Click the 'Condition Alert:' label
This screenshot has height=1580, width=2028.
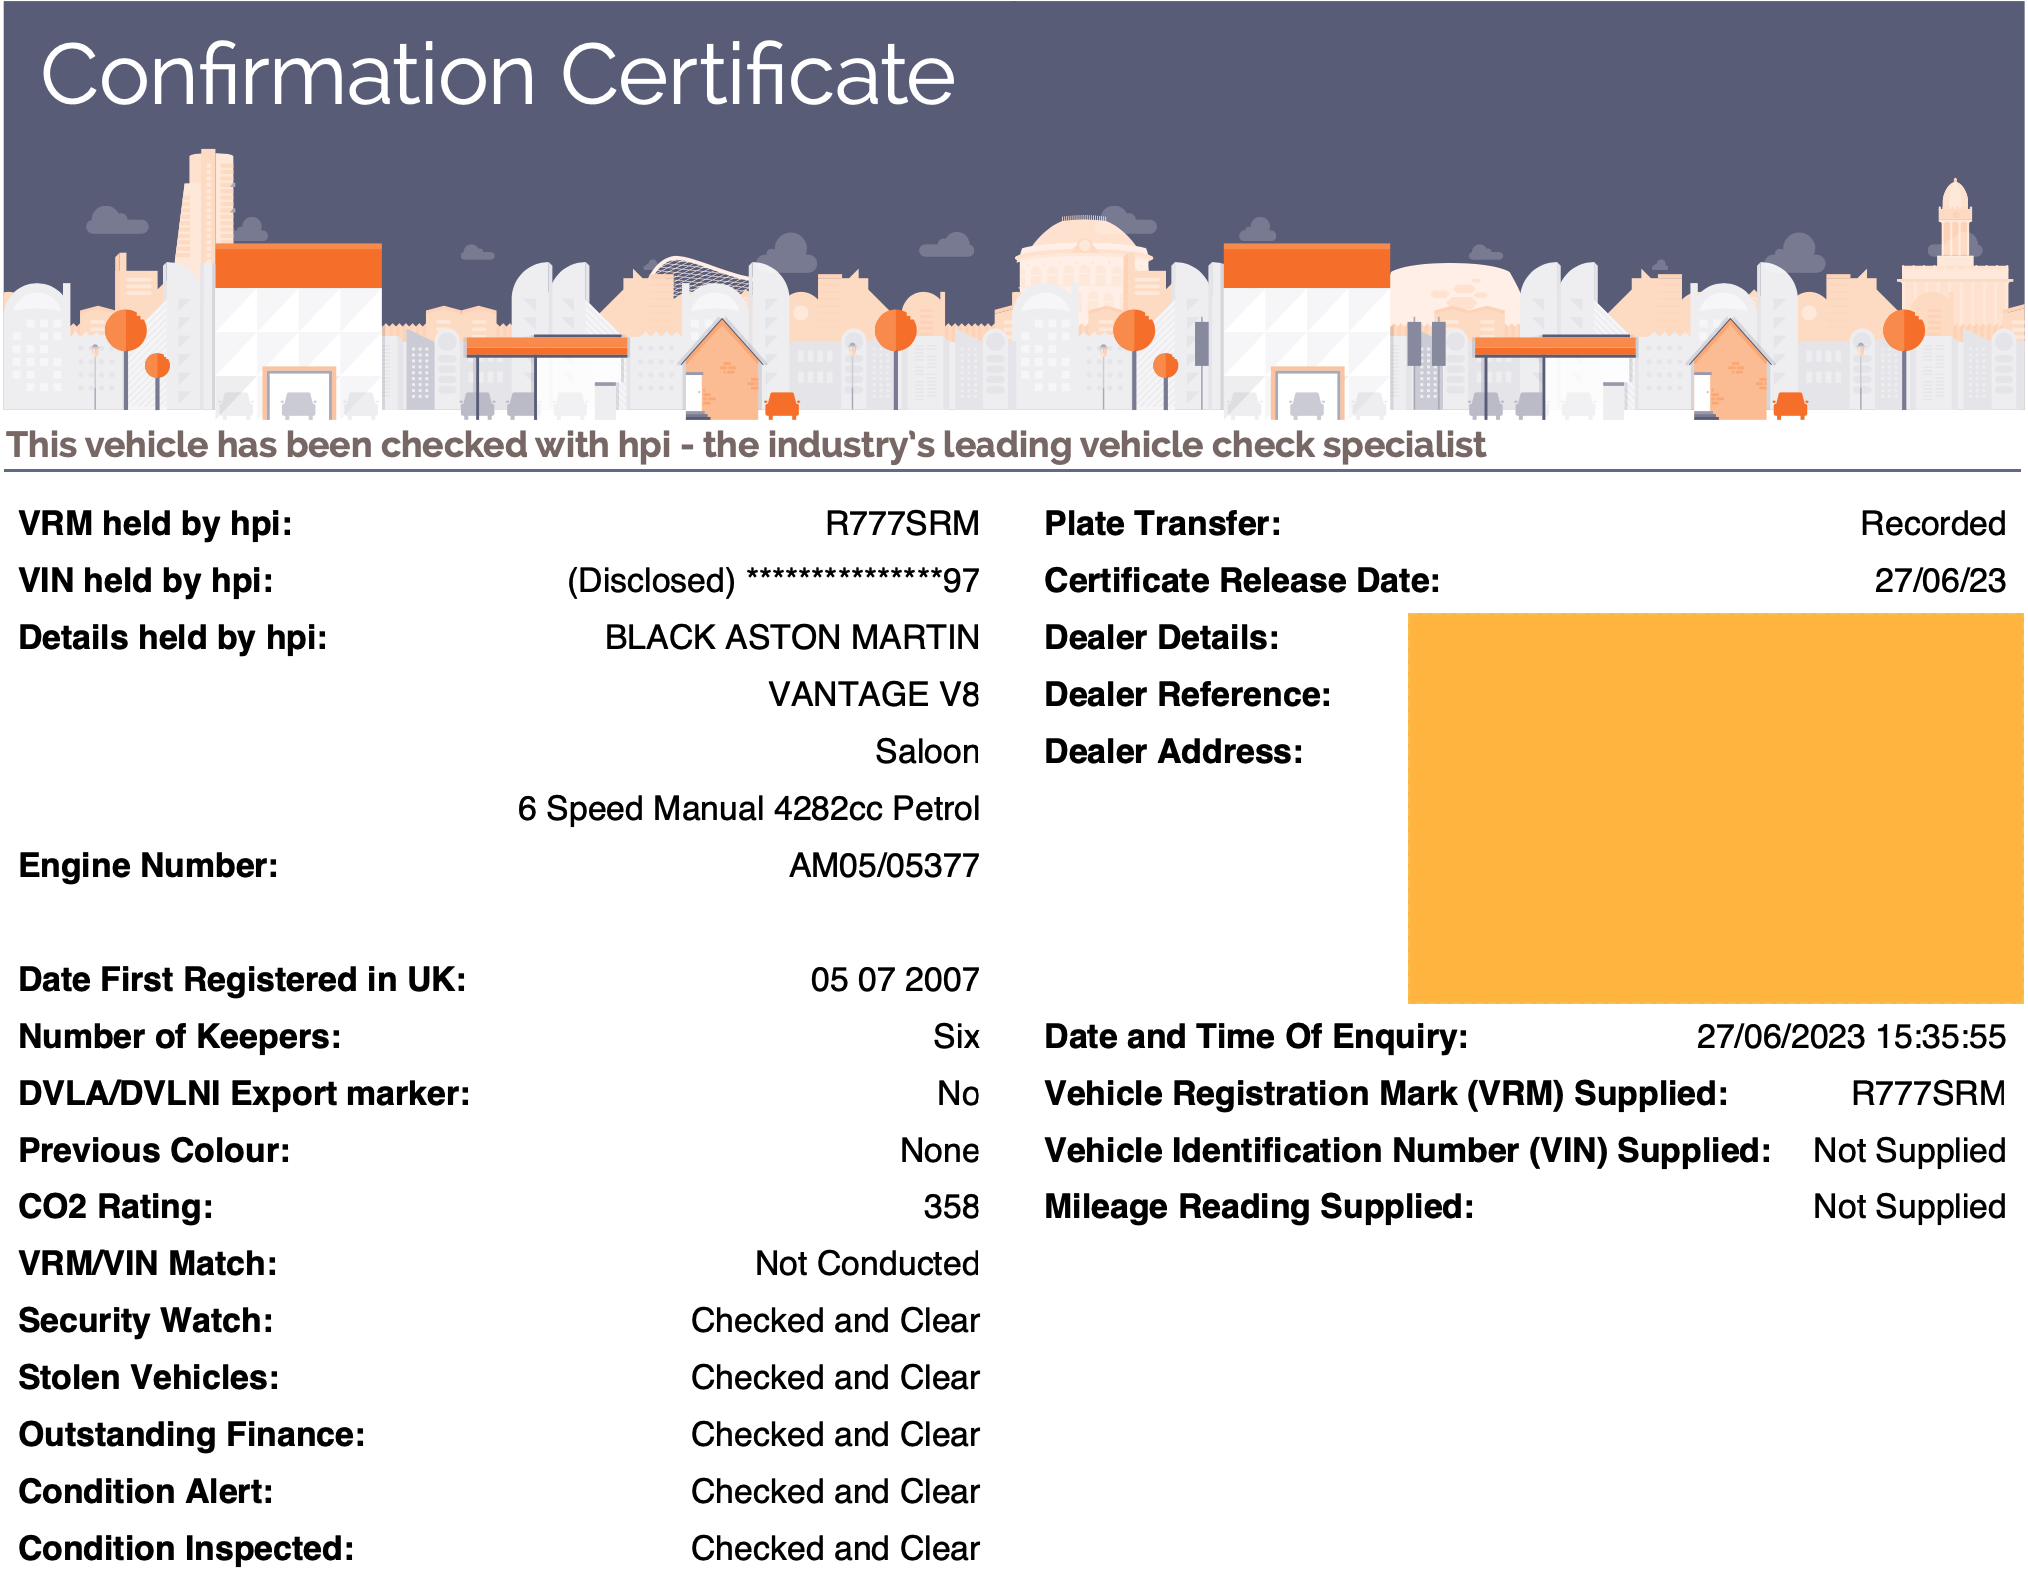[x=146, y=1492]
